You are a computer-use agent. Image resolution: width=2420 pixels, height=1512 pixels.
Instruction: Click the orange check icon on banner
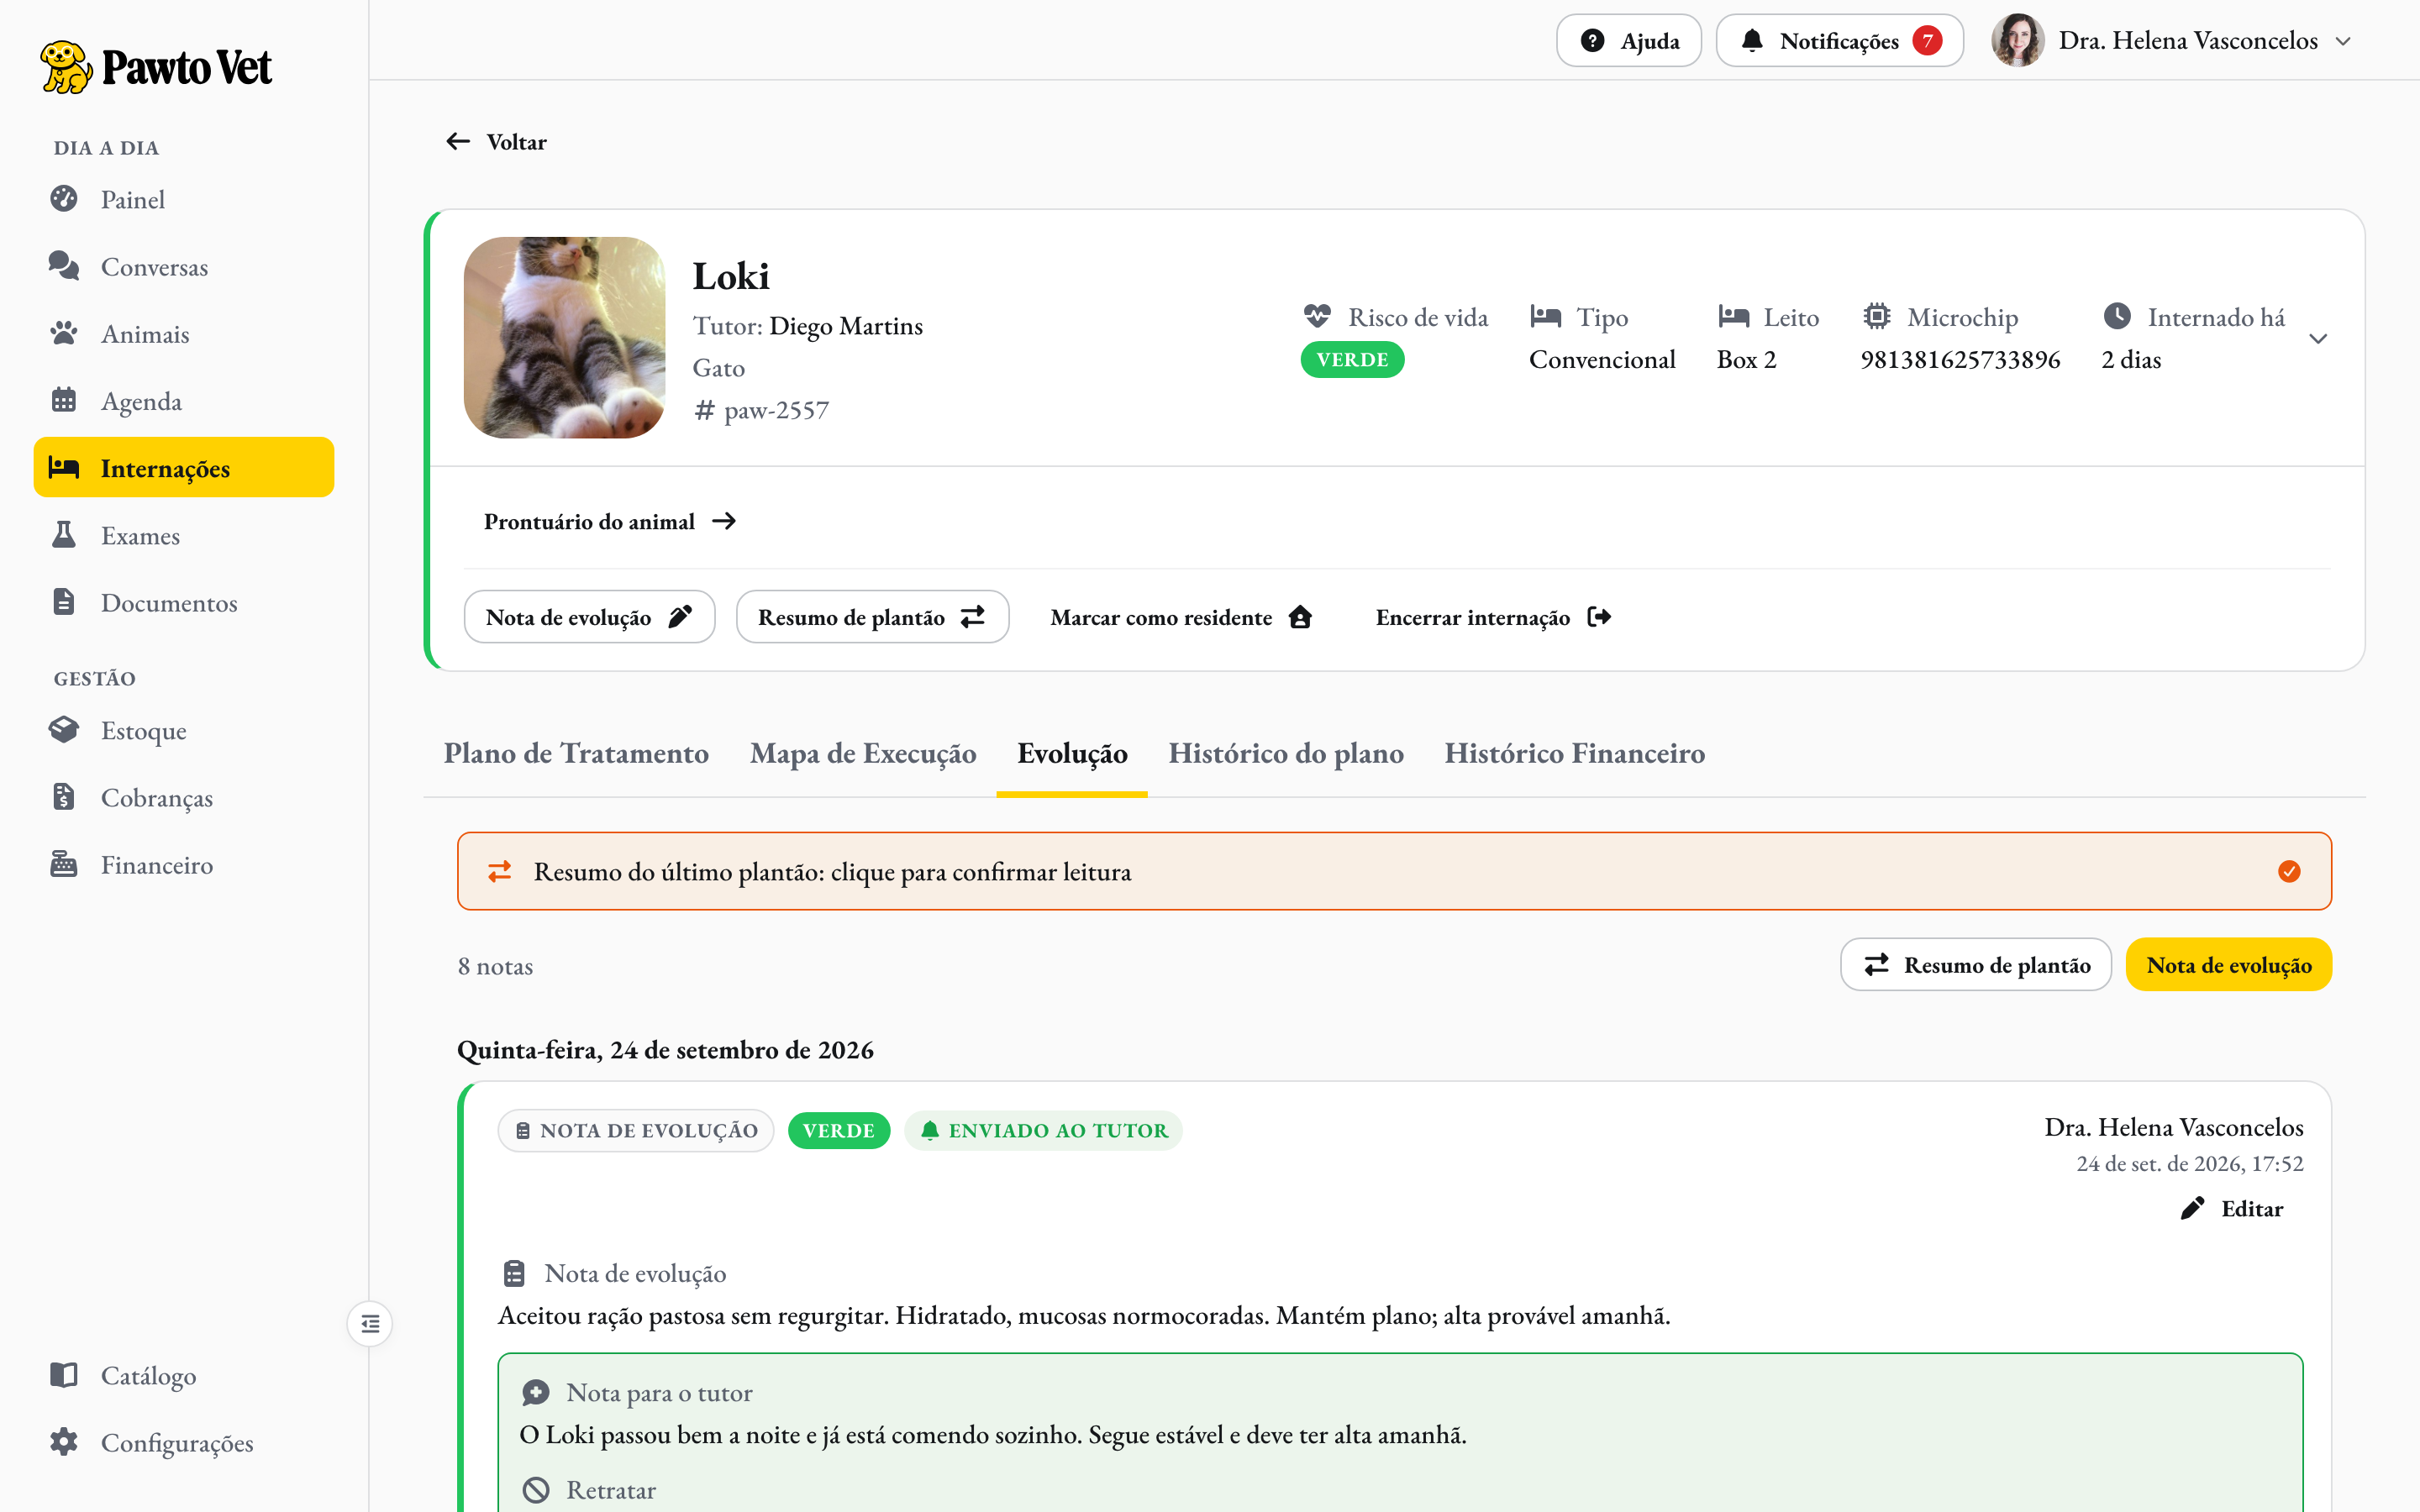coord(2289,872)
